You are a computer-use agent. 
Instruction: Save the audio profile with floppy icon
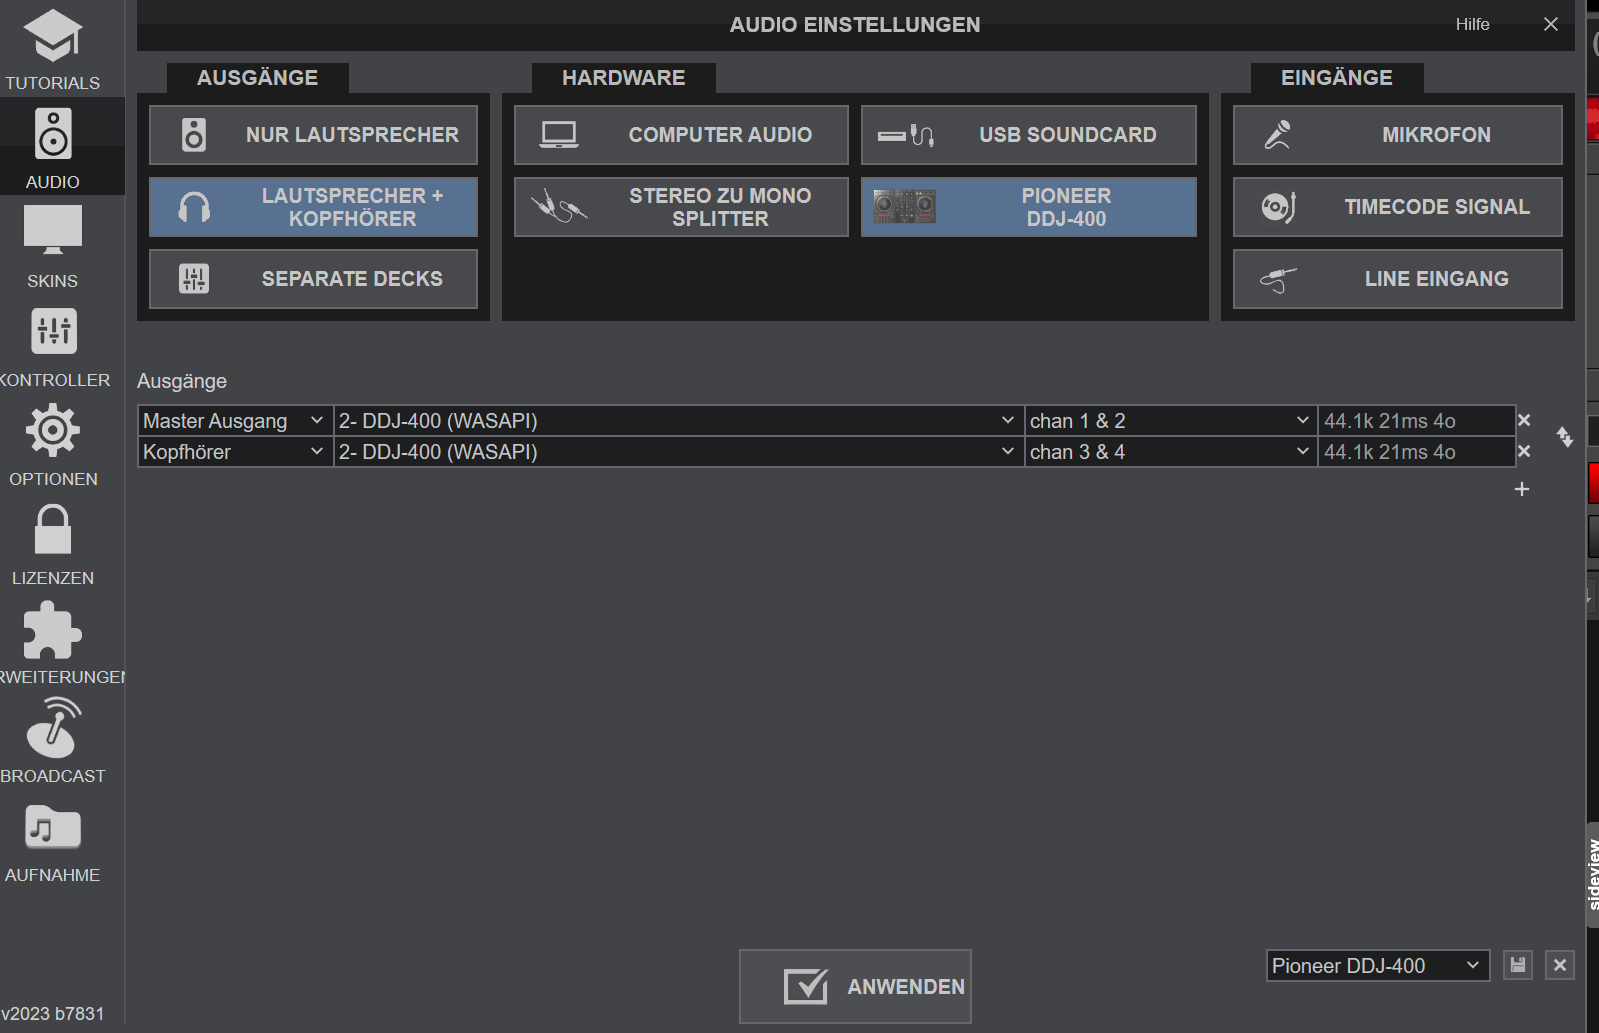coord(1518,965)
